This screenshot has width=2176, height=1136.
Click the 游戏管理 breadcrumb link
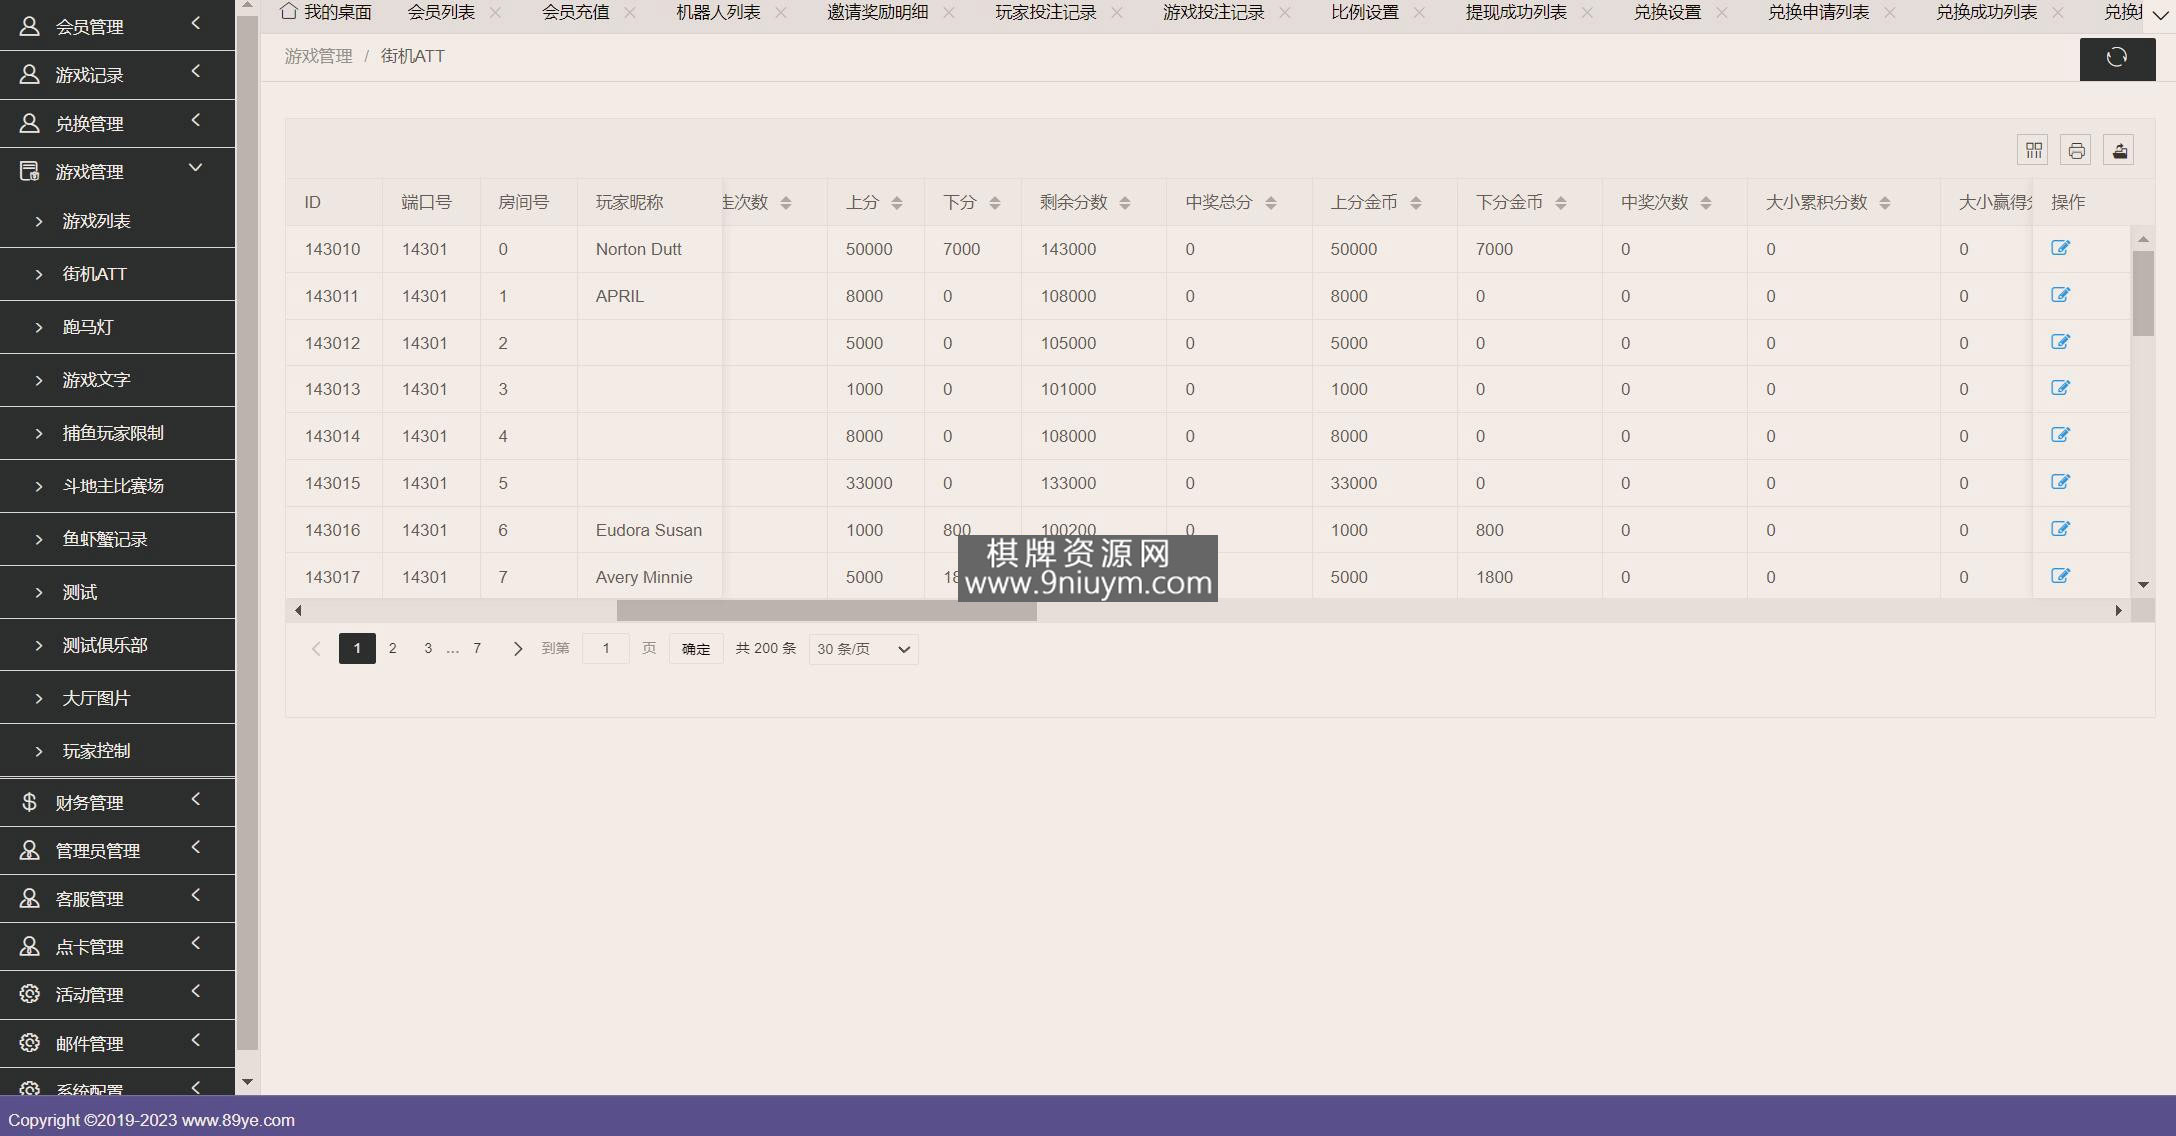click(318, 56)
